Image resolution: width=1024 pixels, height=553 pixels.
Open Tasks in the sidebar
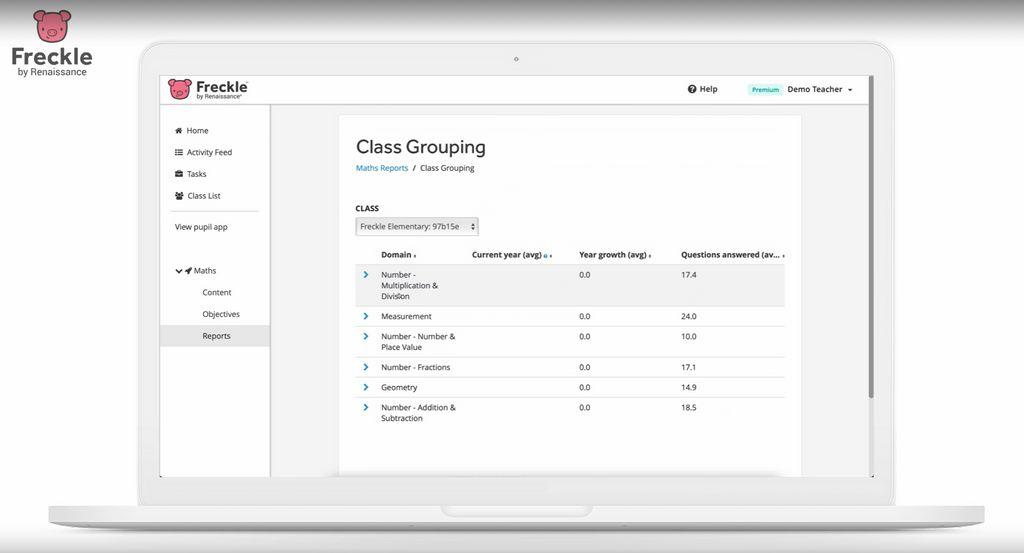pyautogui.click(x=197, y=174)
